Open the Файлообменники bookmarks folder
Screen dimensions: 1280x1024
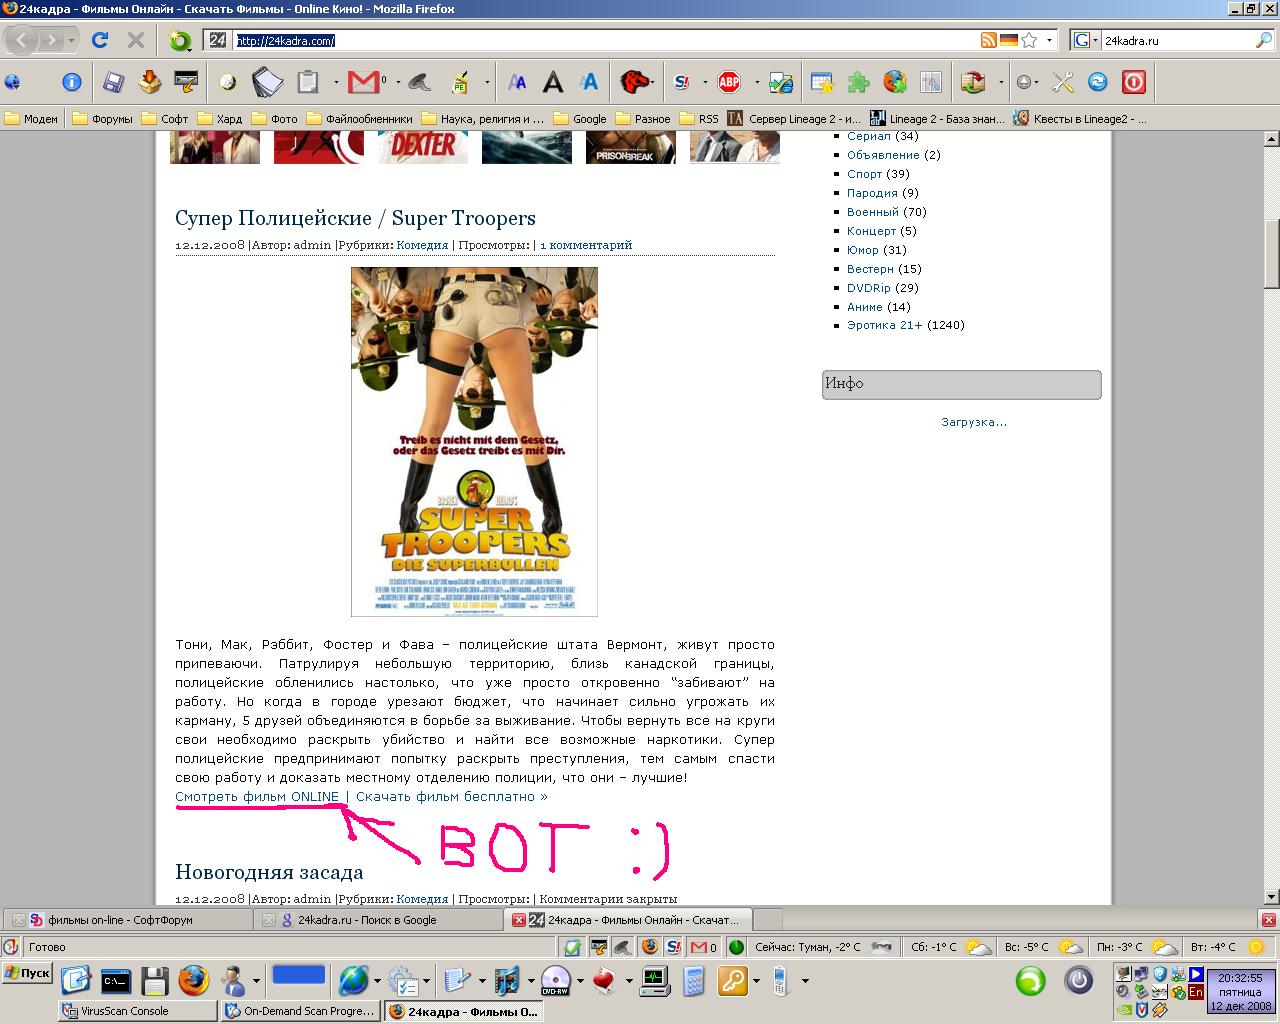coord(359,118)
